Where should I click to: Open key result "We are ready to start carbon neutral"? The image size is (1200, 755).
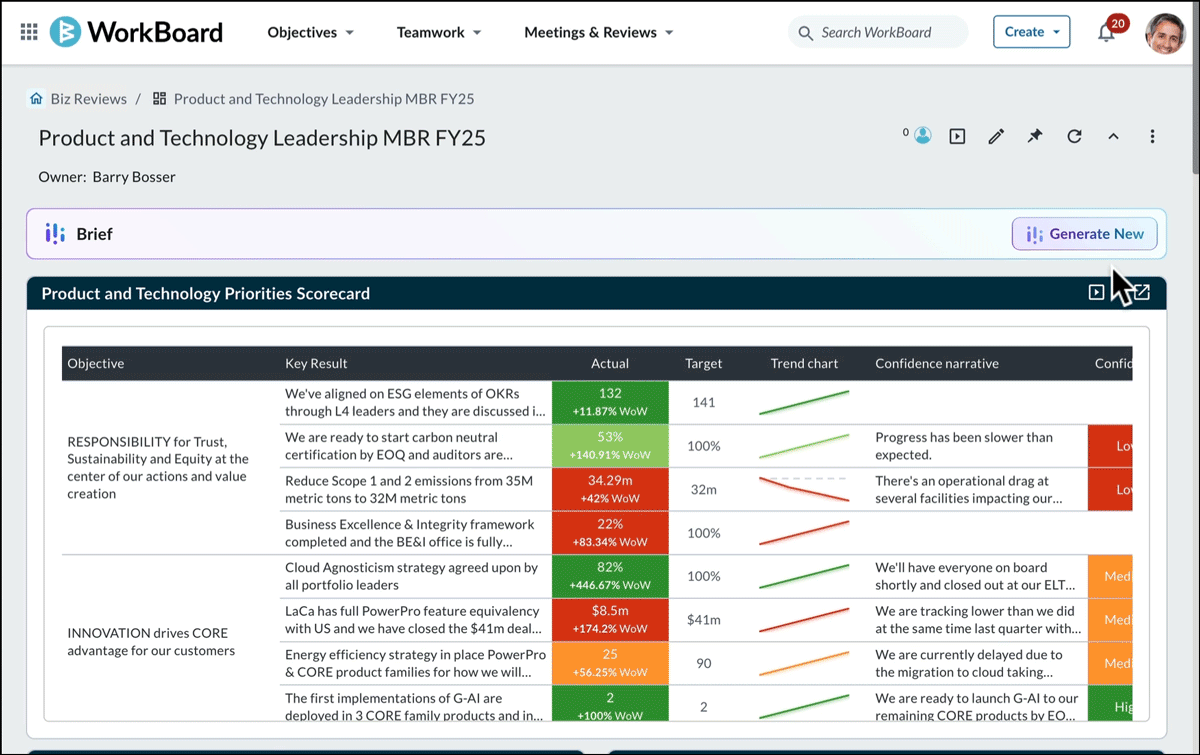click(399, 446)
